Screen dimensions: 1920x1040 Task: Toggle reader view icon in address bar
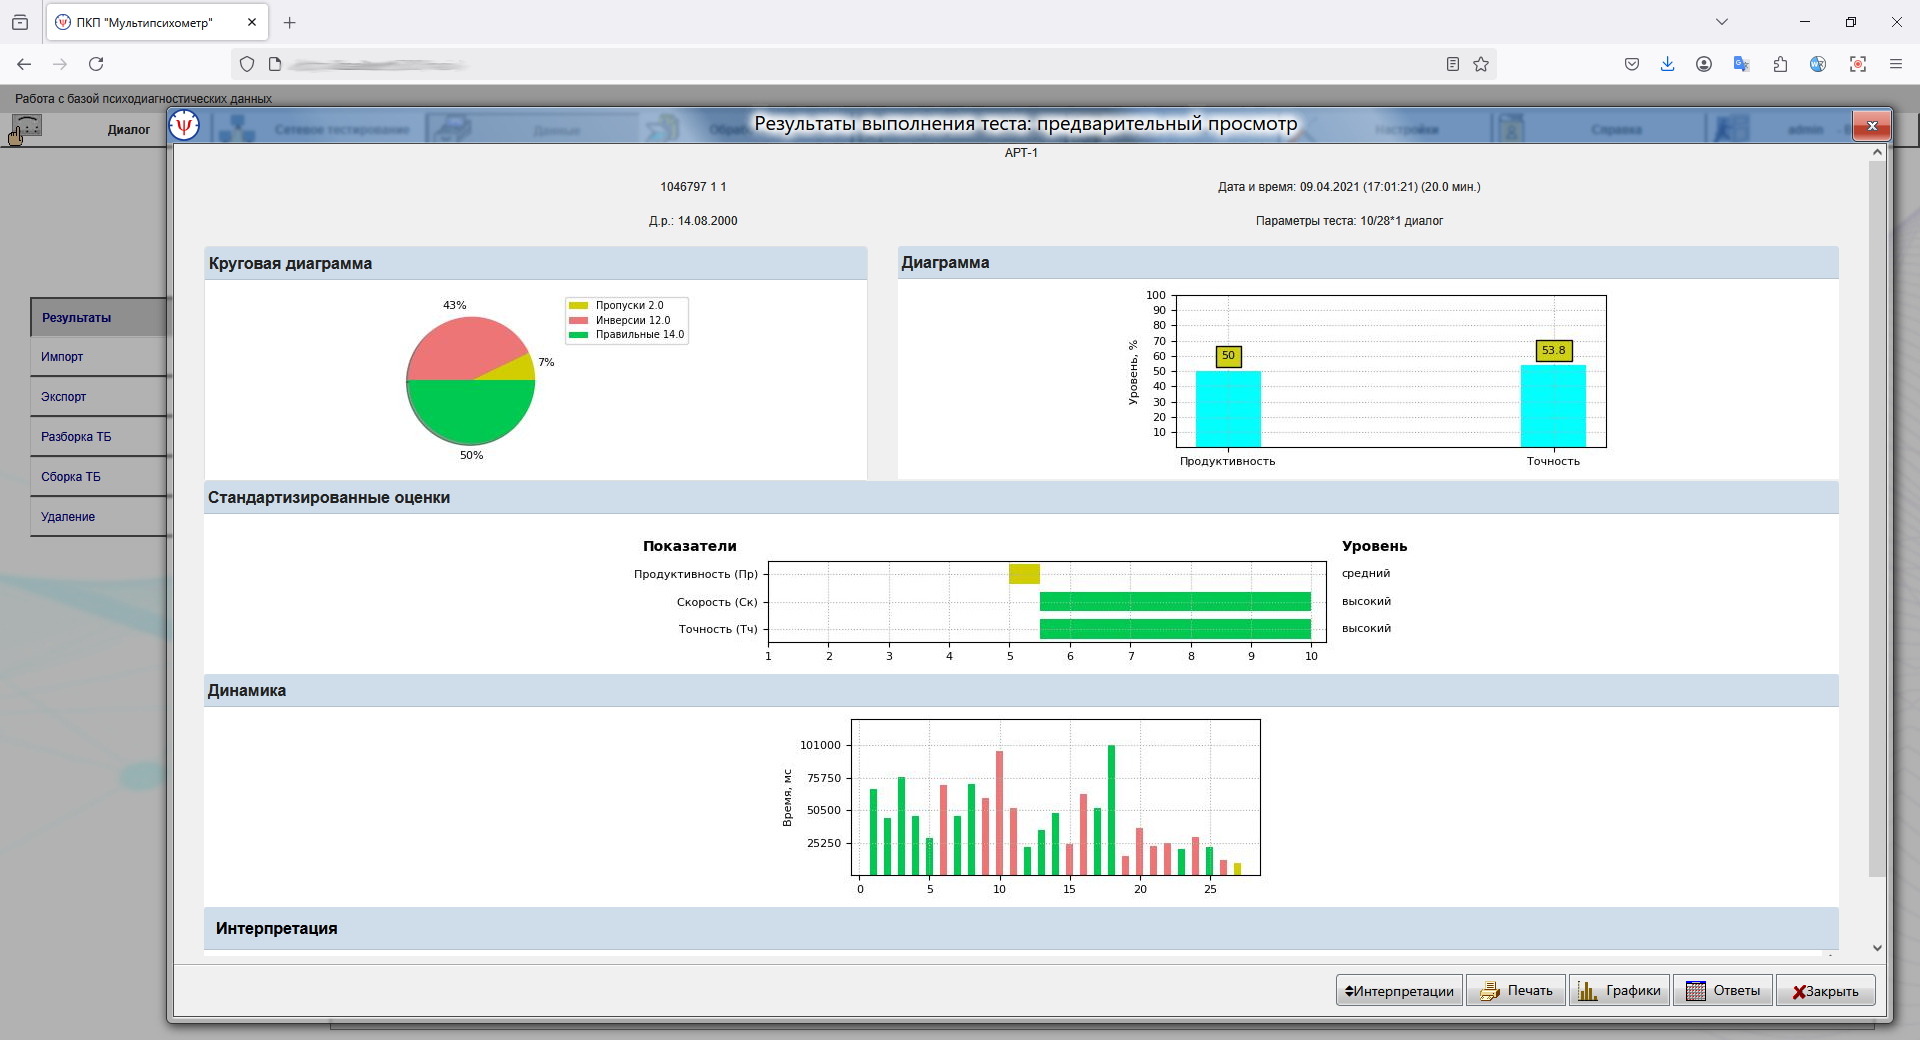[1453, 64]
